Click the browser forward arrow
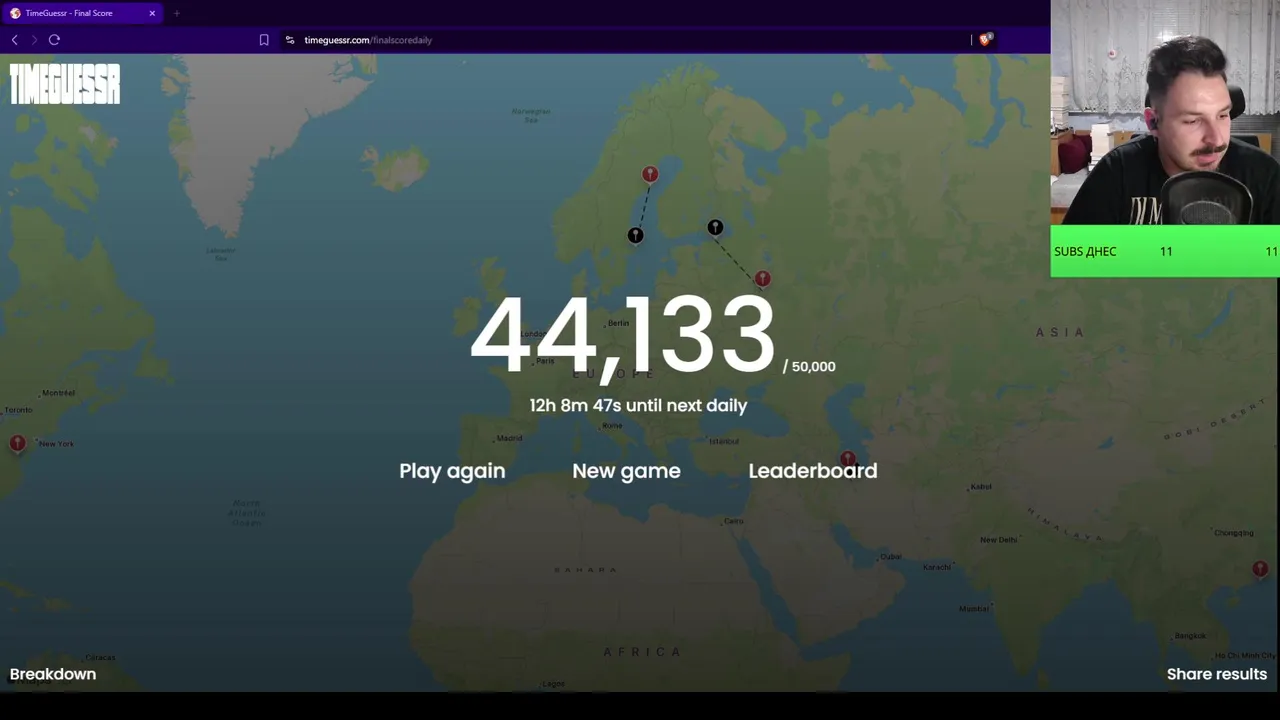This screenshot has height=720, width=1280. pyautogui.click(x=34, y=40)
